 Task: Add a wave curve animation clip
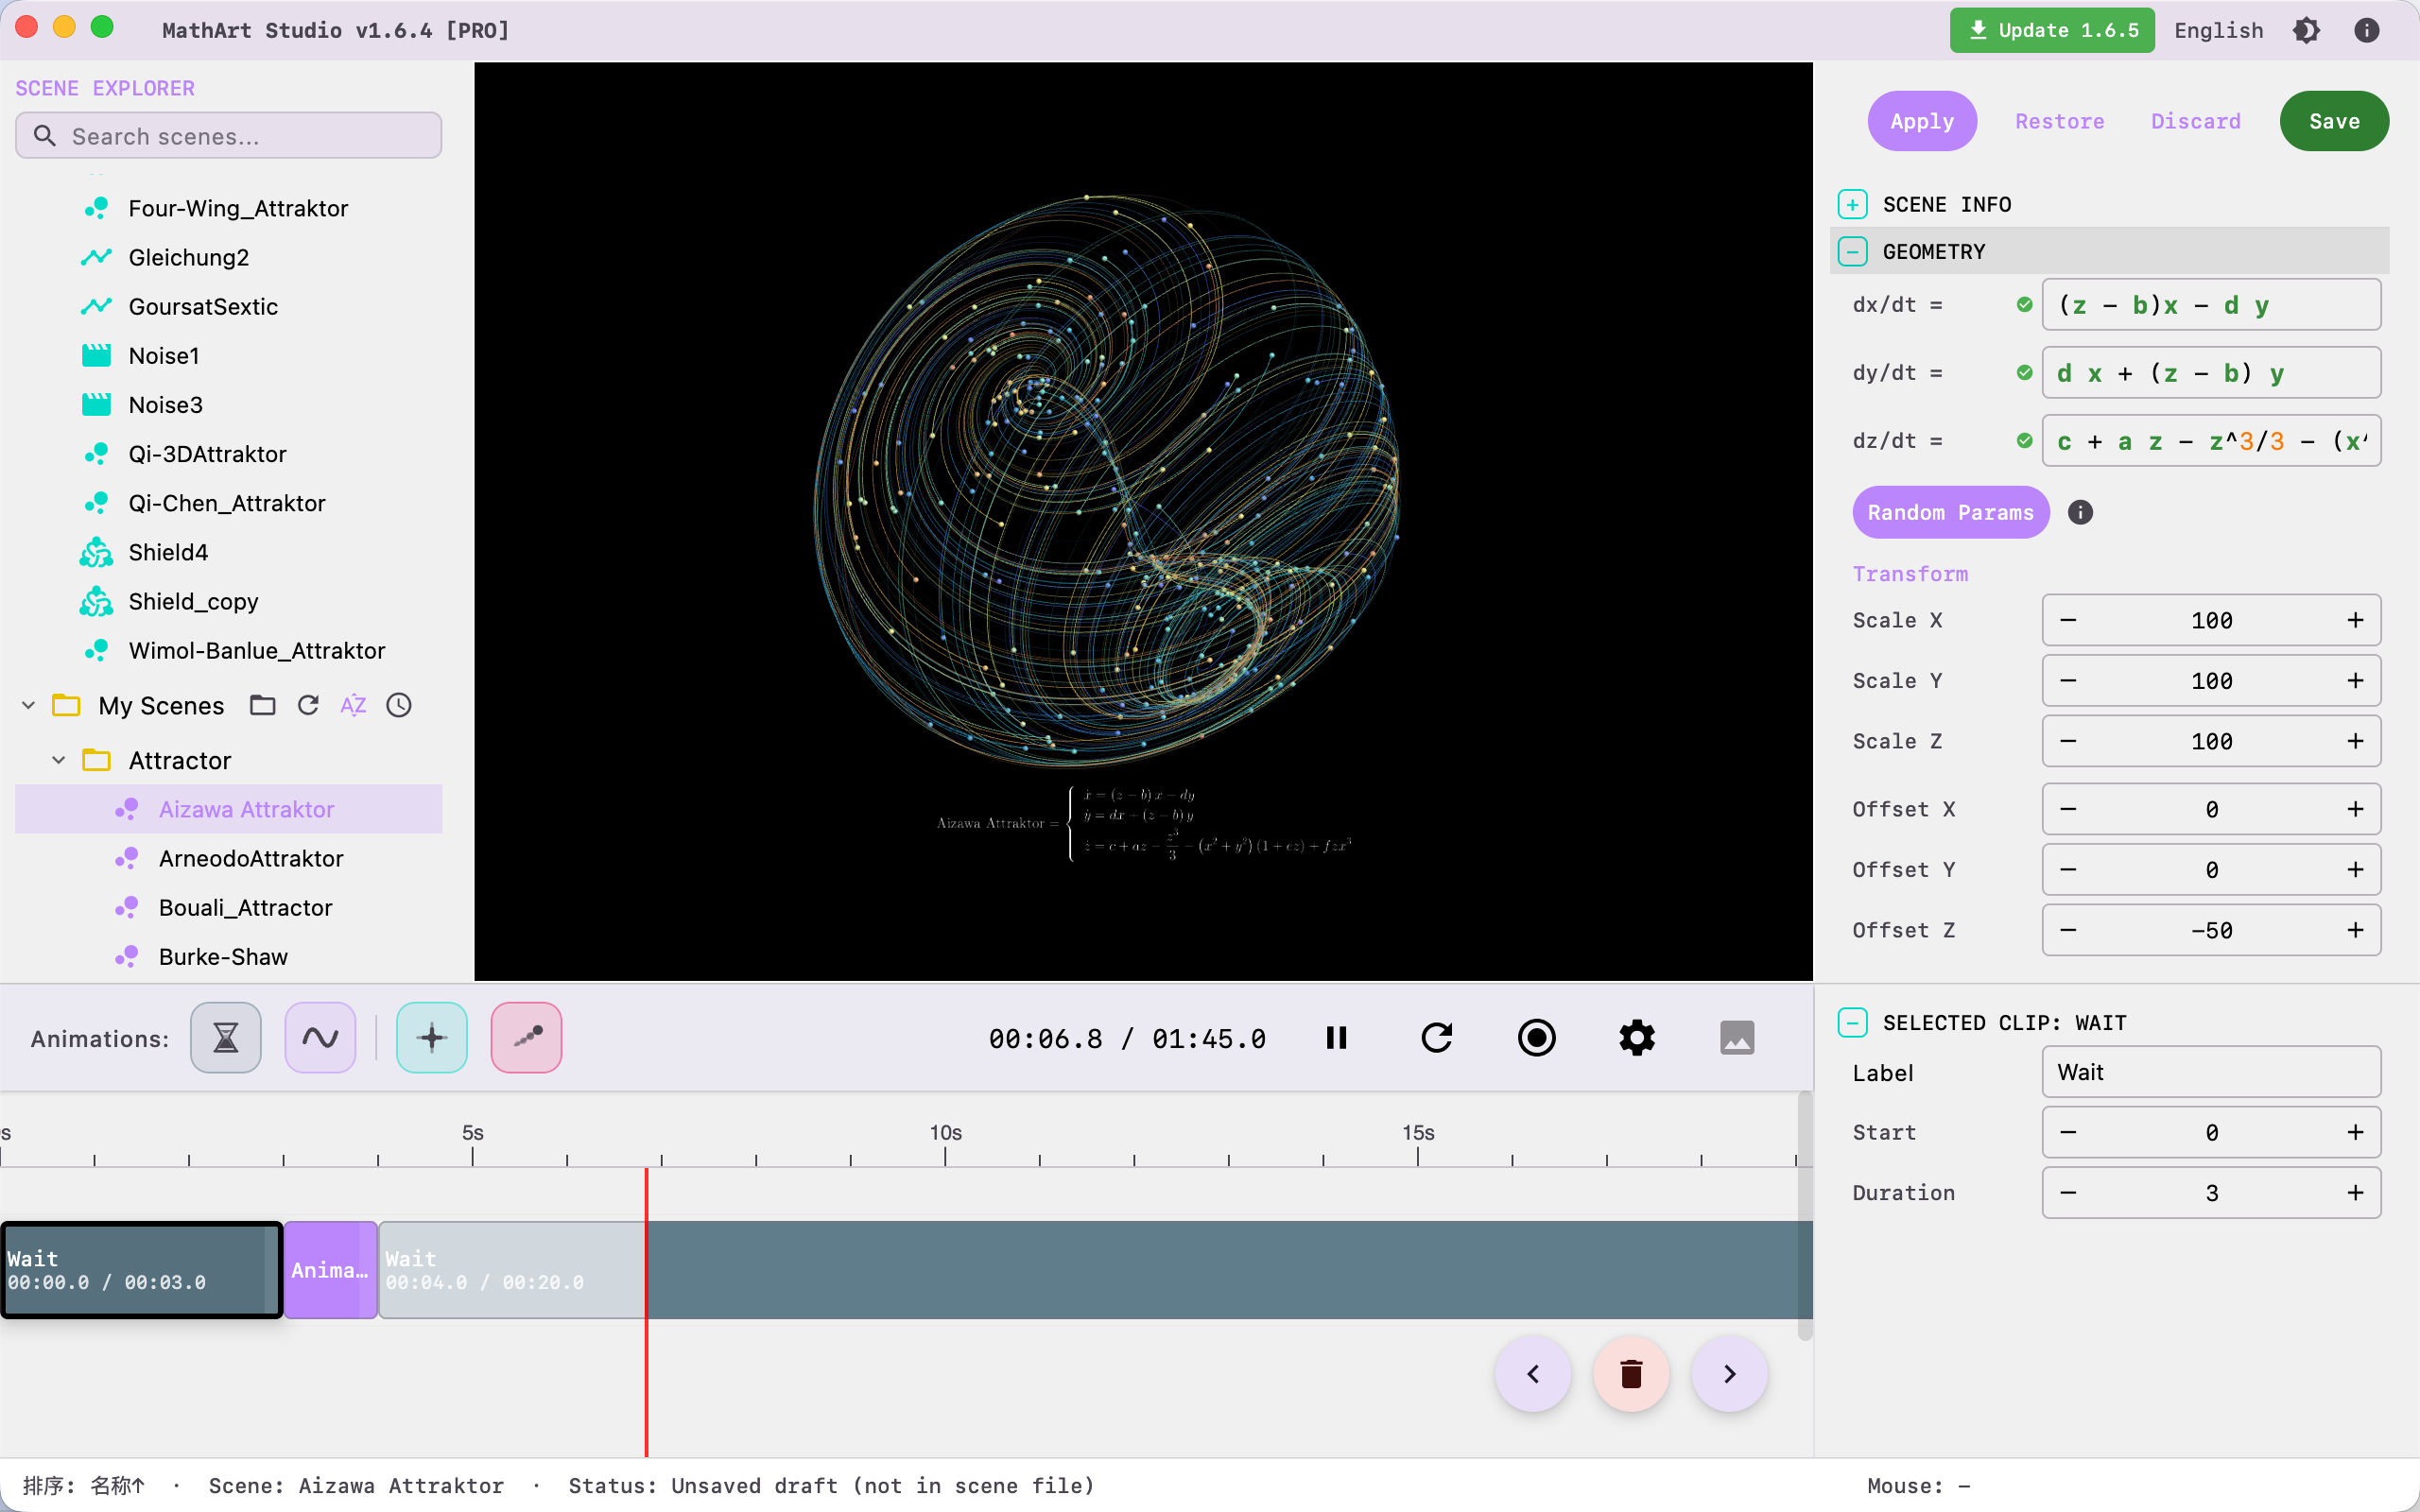(x=320, y=1038)
